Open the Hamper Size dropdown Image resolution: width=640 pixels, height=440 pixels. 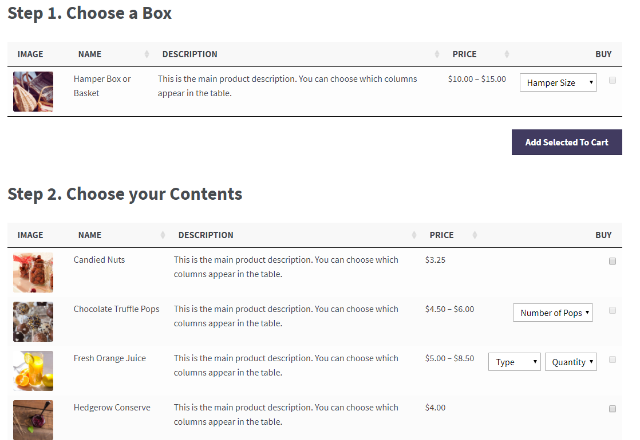coord(558,83)
